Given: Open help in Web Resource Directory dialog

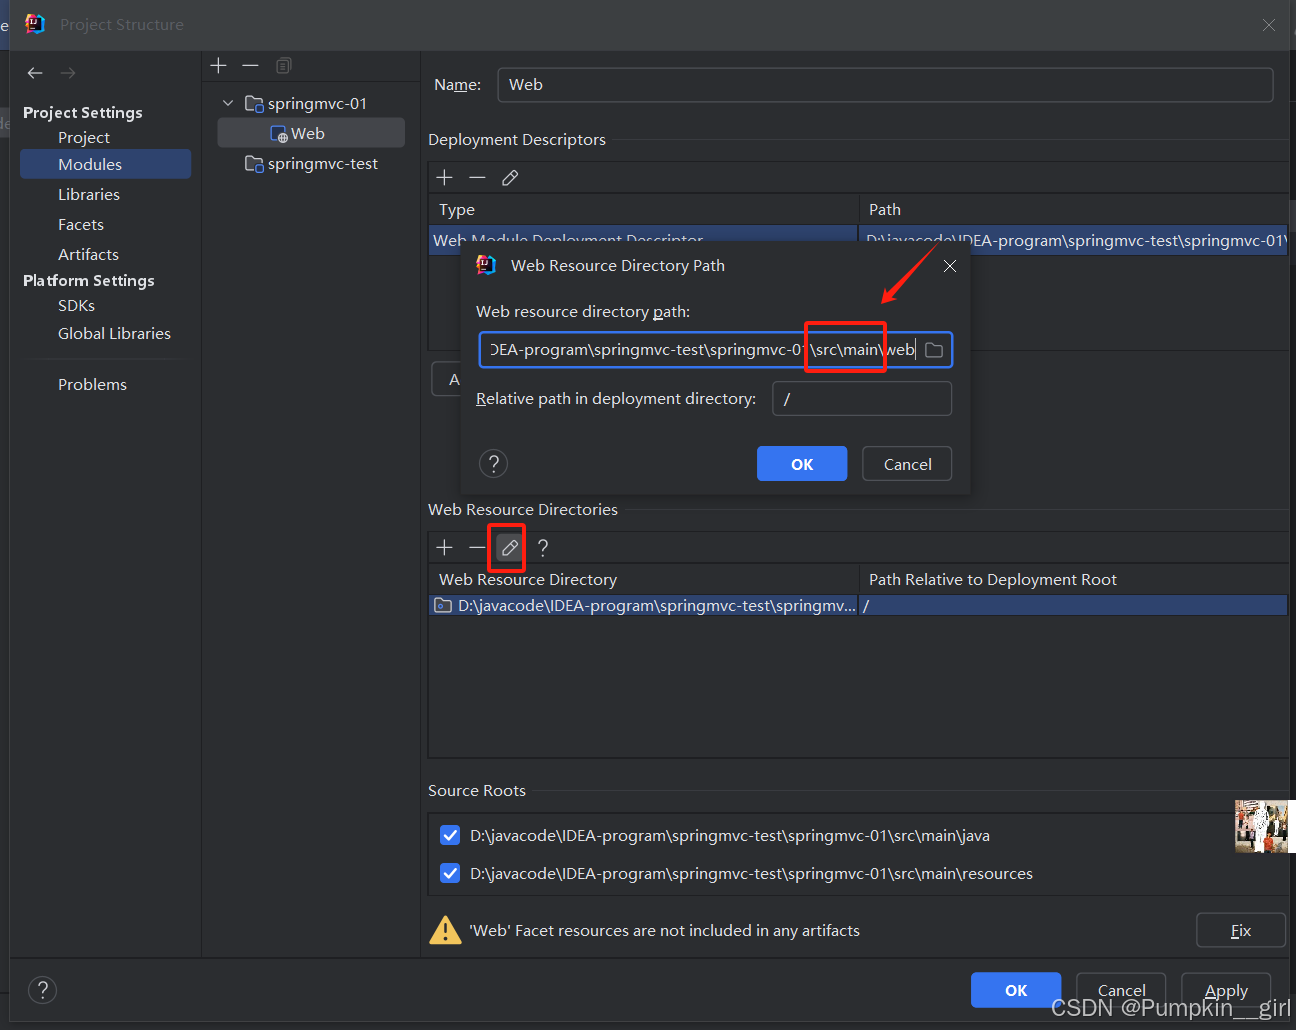Looking at the screenshot, I should tap(493, 464).
